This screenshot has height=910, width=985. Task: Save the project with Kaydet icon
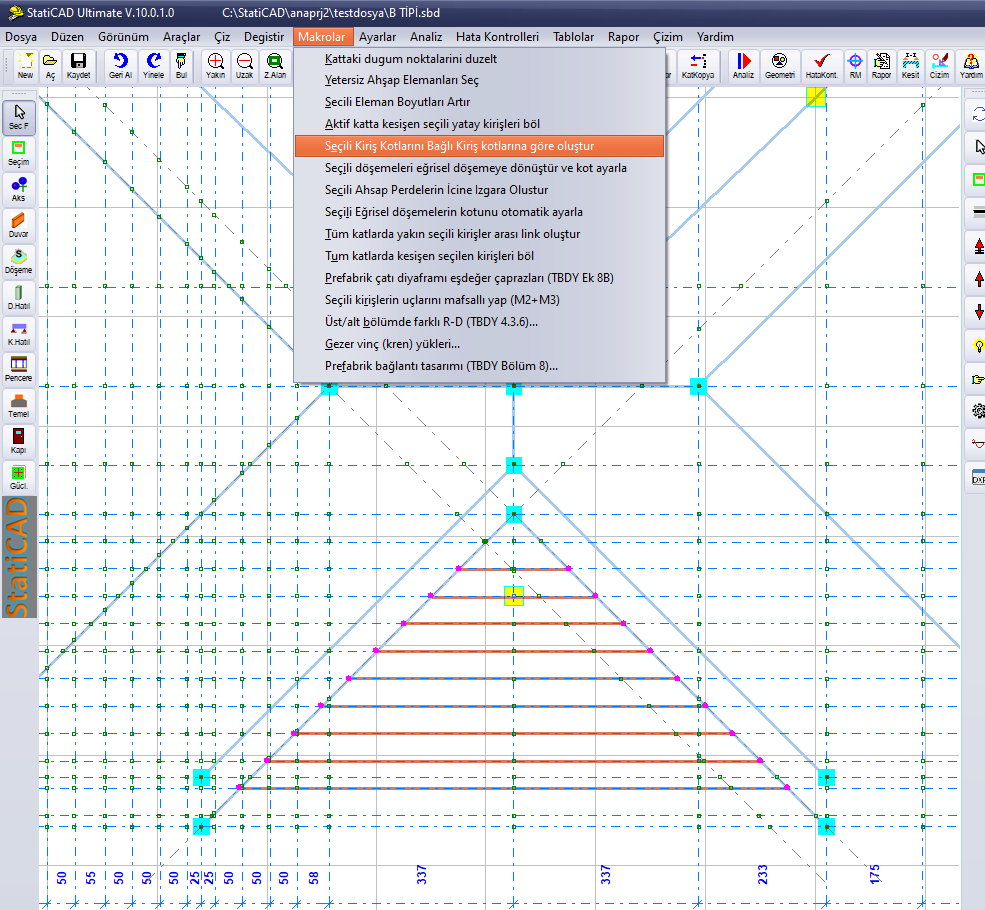click(79, 66)
